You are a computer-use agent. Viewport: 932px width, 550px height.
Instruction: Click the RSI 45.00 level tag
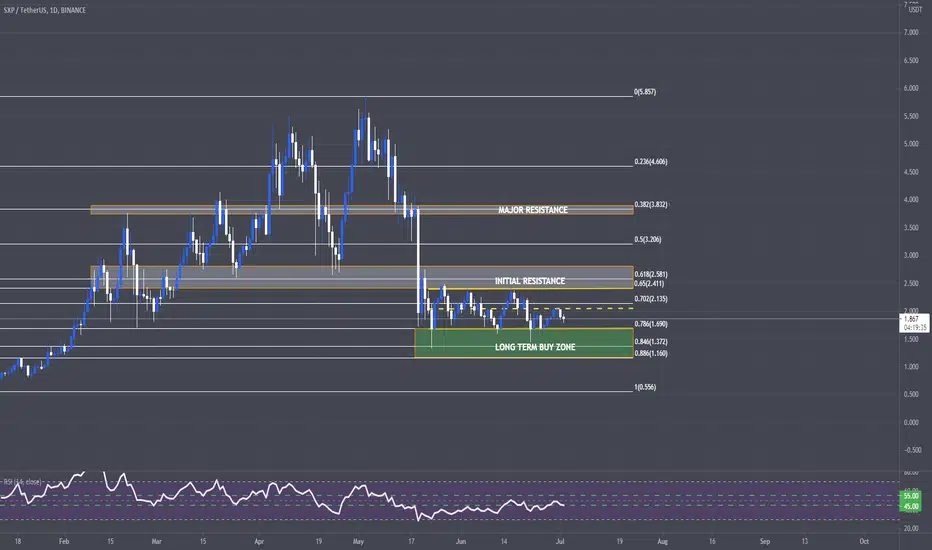tap(911, 507)
